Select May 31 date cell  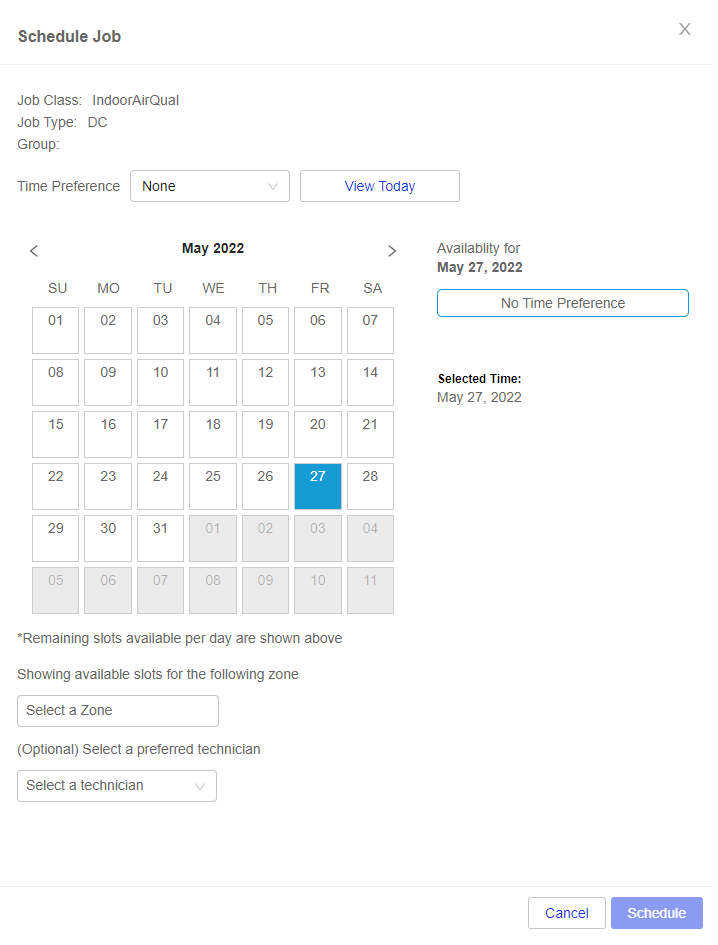pyautogui.click(x=160, y=538)
